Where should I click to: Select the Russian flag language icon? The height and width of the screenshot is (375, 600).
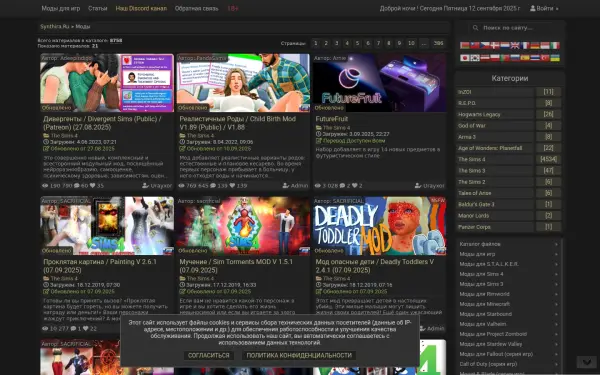515,58
